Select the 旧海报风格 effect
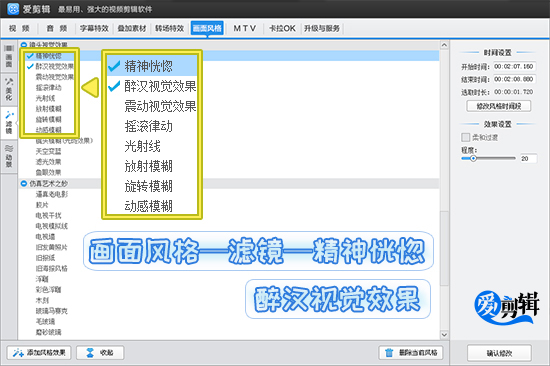 point(52,268)
